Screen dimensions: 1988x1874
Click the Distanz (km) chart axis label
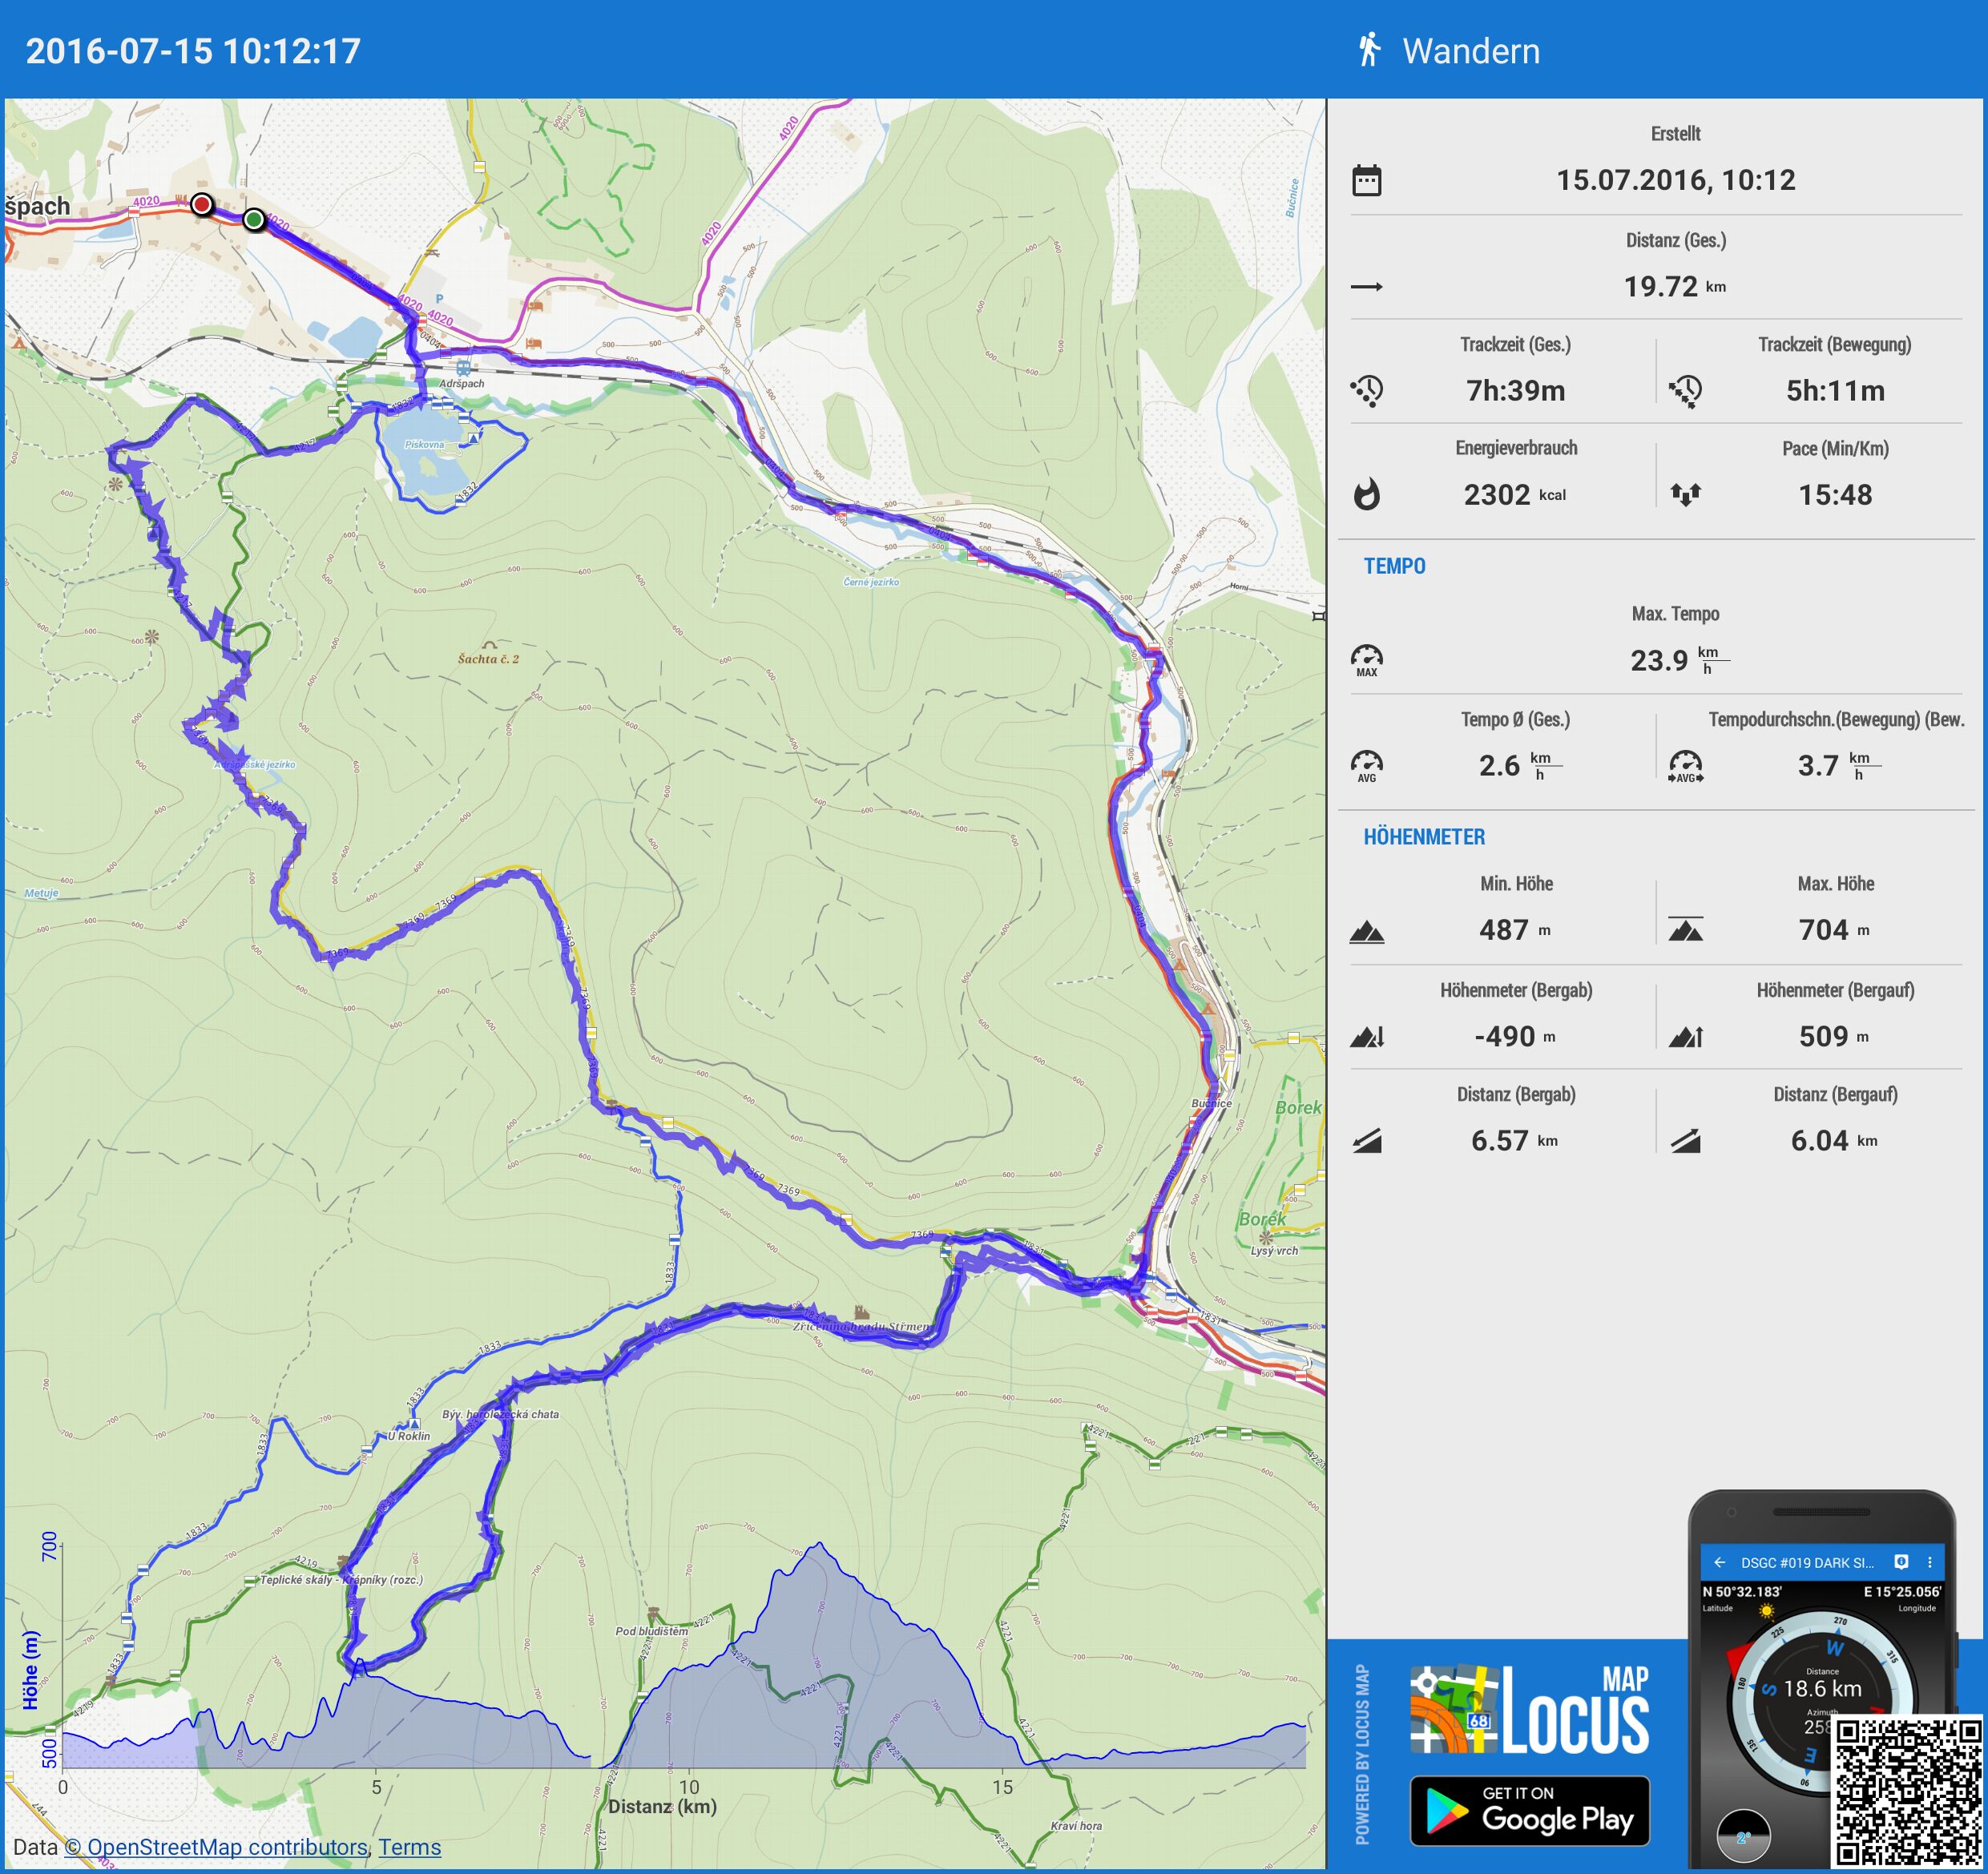pyautogui.click(x=662, y=1807)
